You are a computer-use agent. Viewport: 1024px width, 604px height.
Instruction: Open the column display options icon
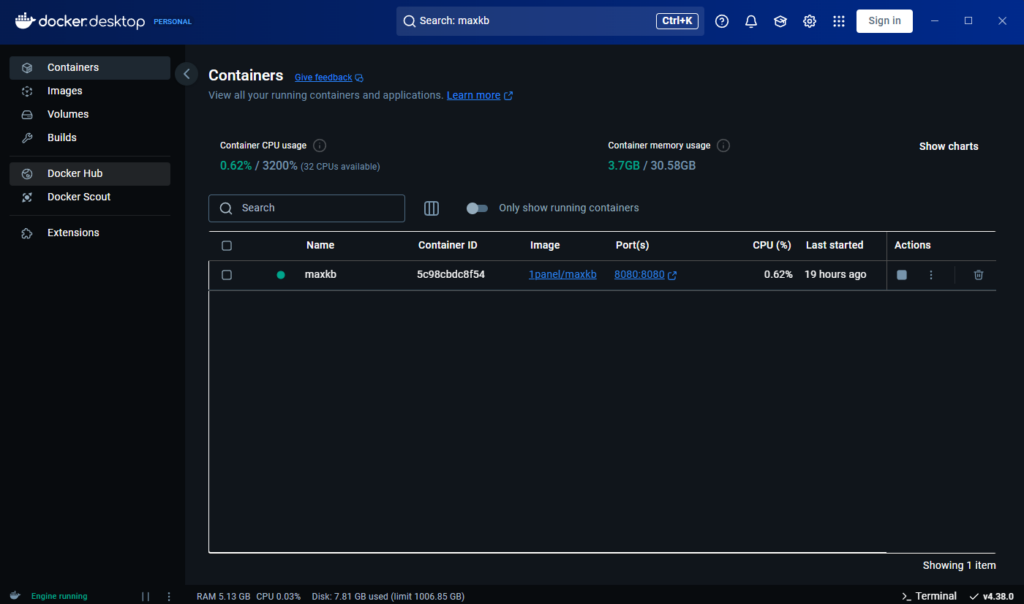pos(431,208)
